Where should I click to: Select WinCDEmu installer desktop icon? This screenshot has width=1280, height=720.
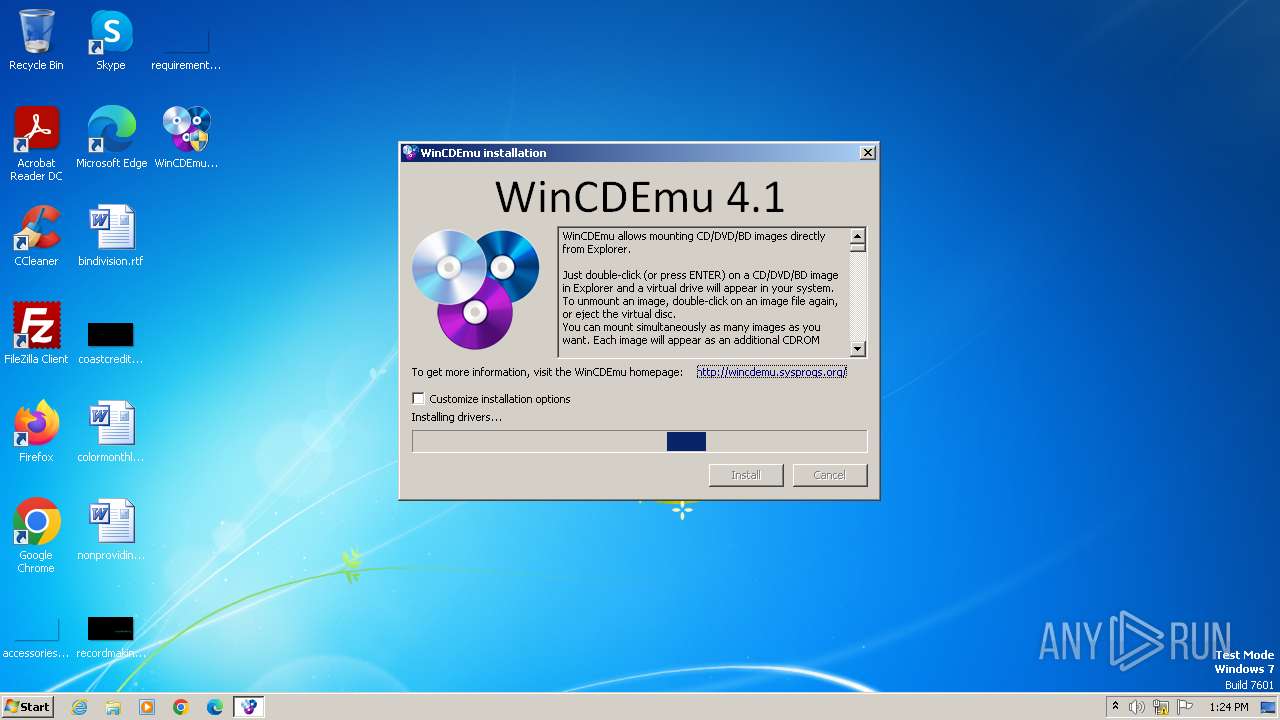click(x=186, y=138)
